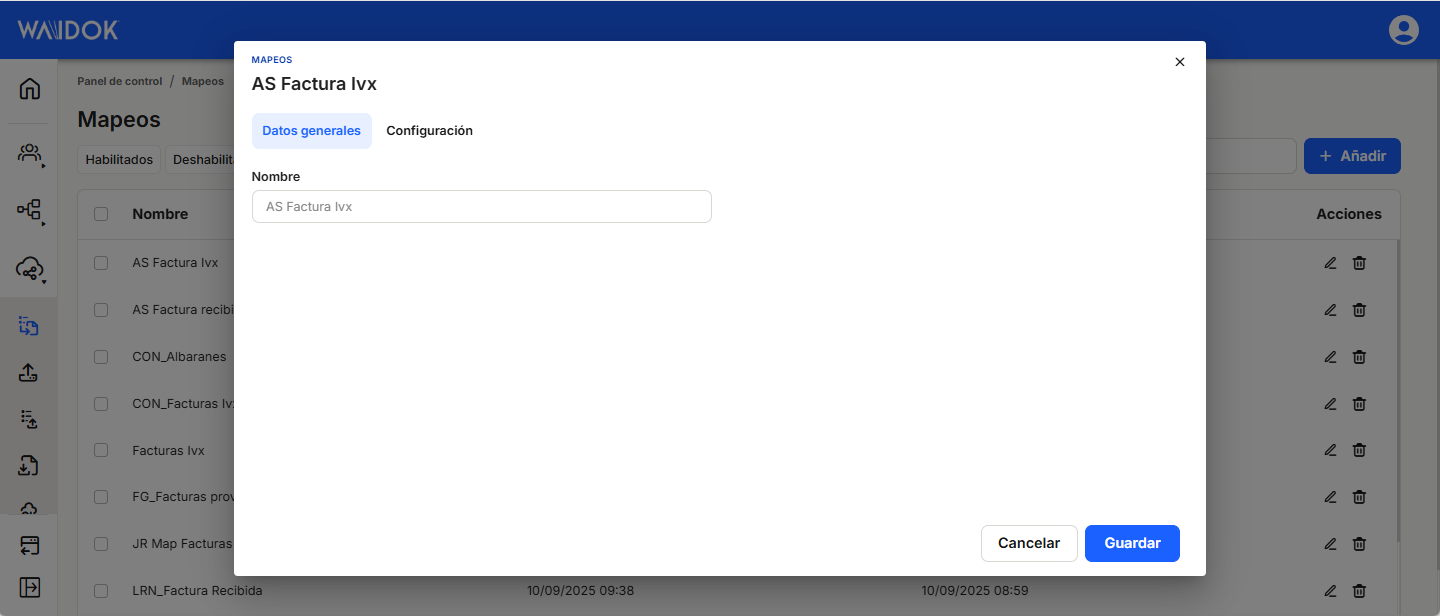Screen dimensions: 1440x616
Task: Open the user profile avatar icon
Action: [x=1403, y=30]
